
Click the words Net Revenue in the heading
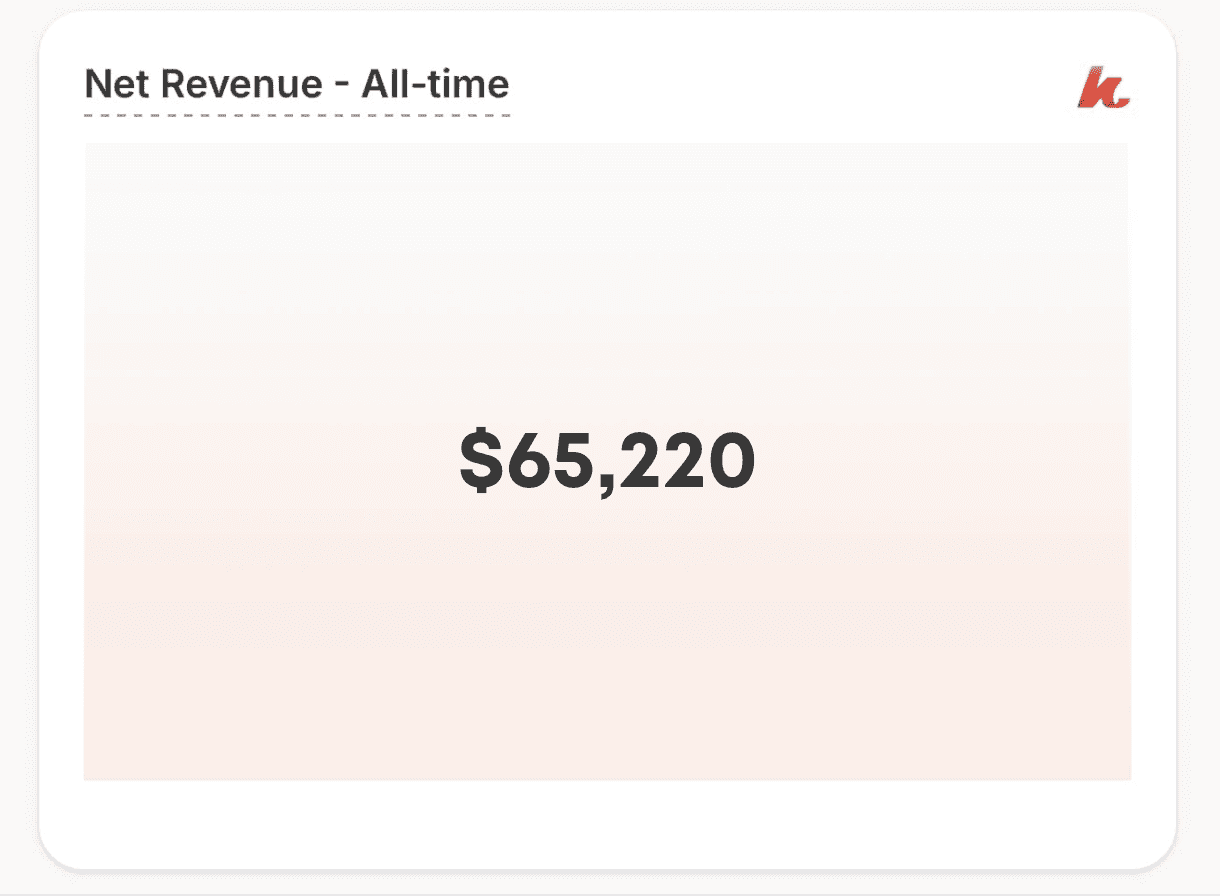click(204, 84)
